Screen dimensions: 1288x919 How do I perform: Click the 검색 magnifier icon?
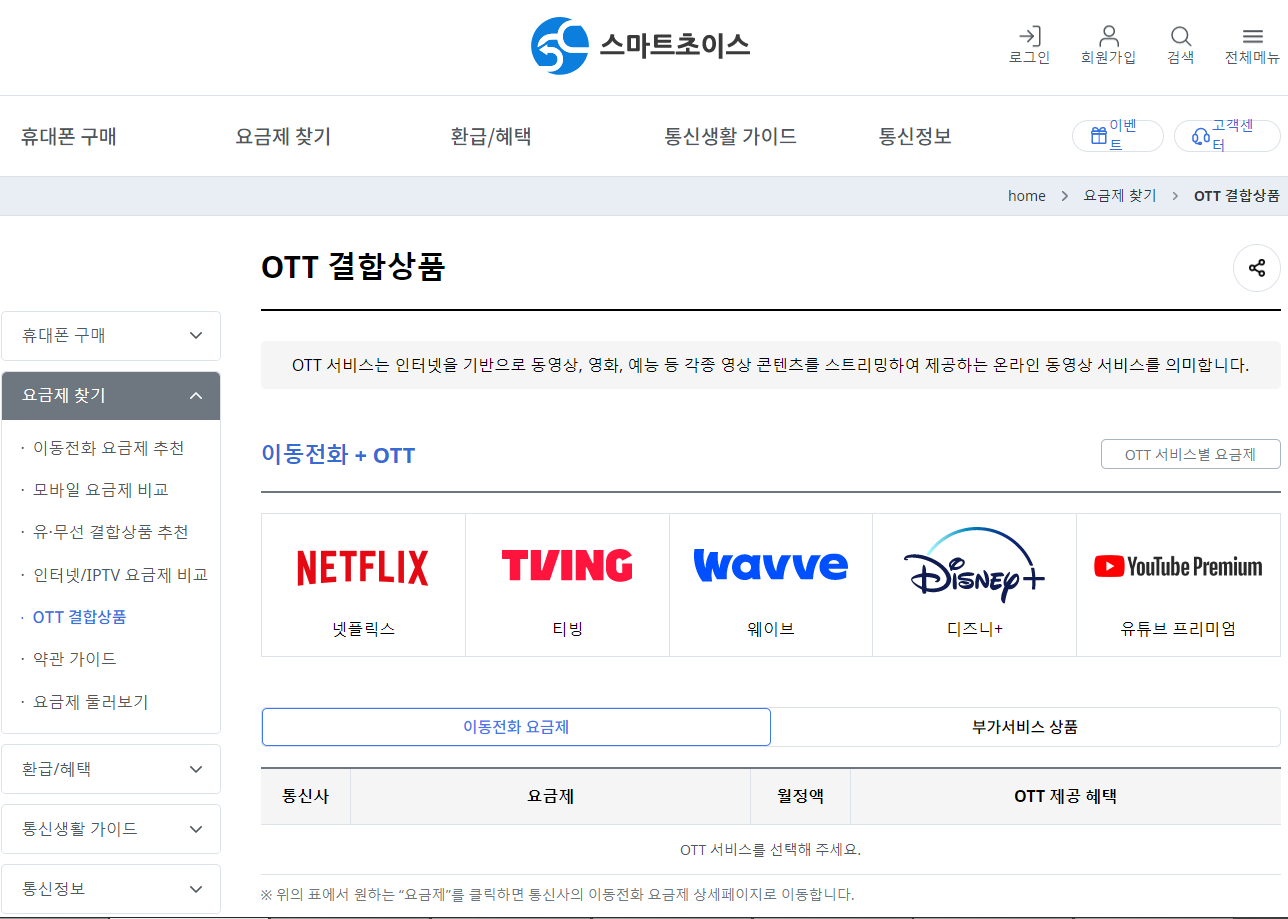pos(1180,36)
